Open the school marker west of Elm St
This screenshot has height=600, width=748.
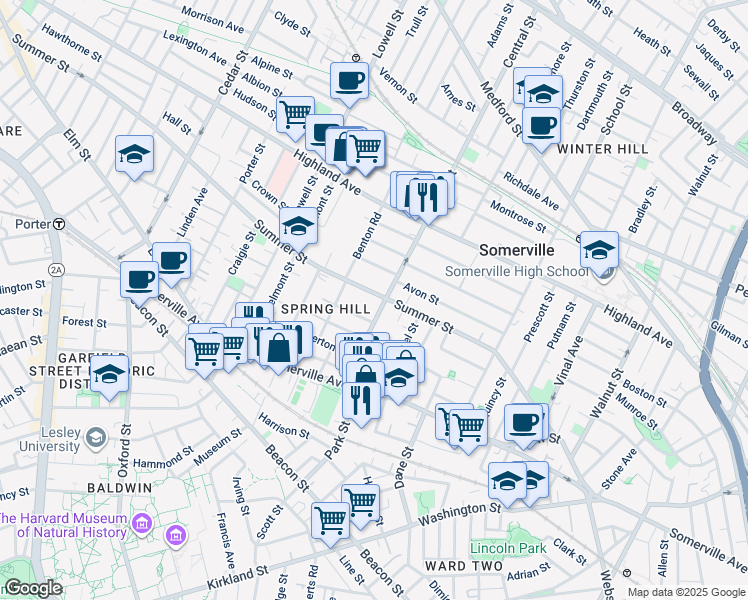pyautogui.click(x=135, y=154)
